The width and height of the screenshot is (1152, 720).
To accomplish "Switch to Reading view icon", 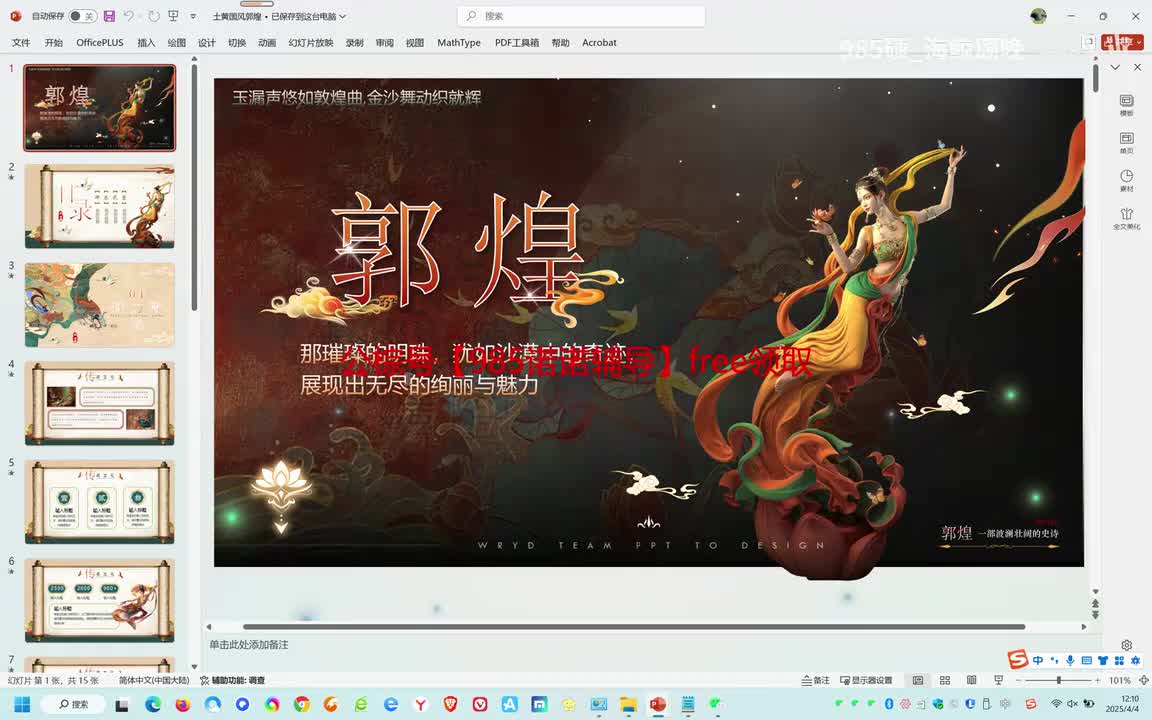I will 971,680.
